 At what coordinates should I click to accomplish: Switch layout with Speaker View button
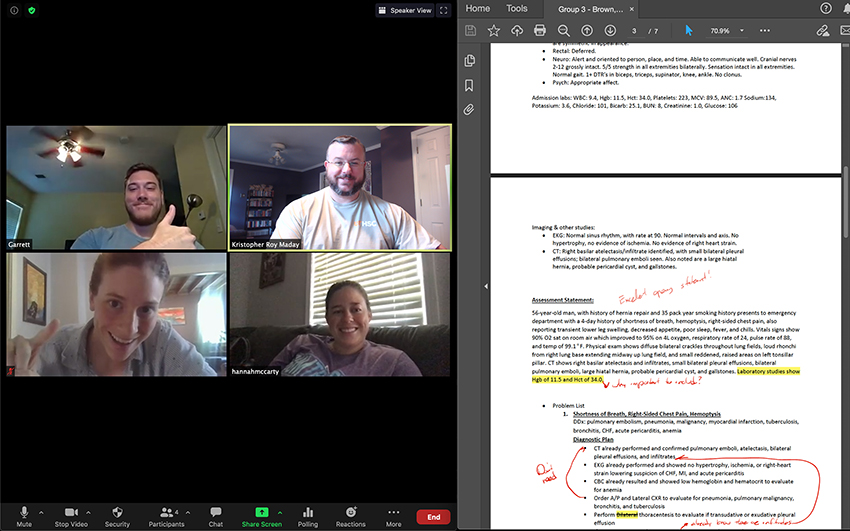click(405, 10)
